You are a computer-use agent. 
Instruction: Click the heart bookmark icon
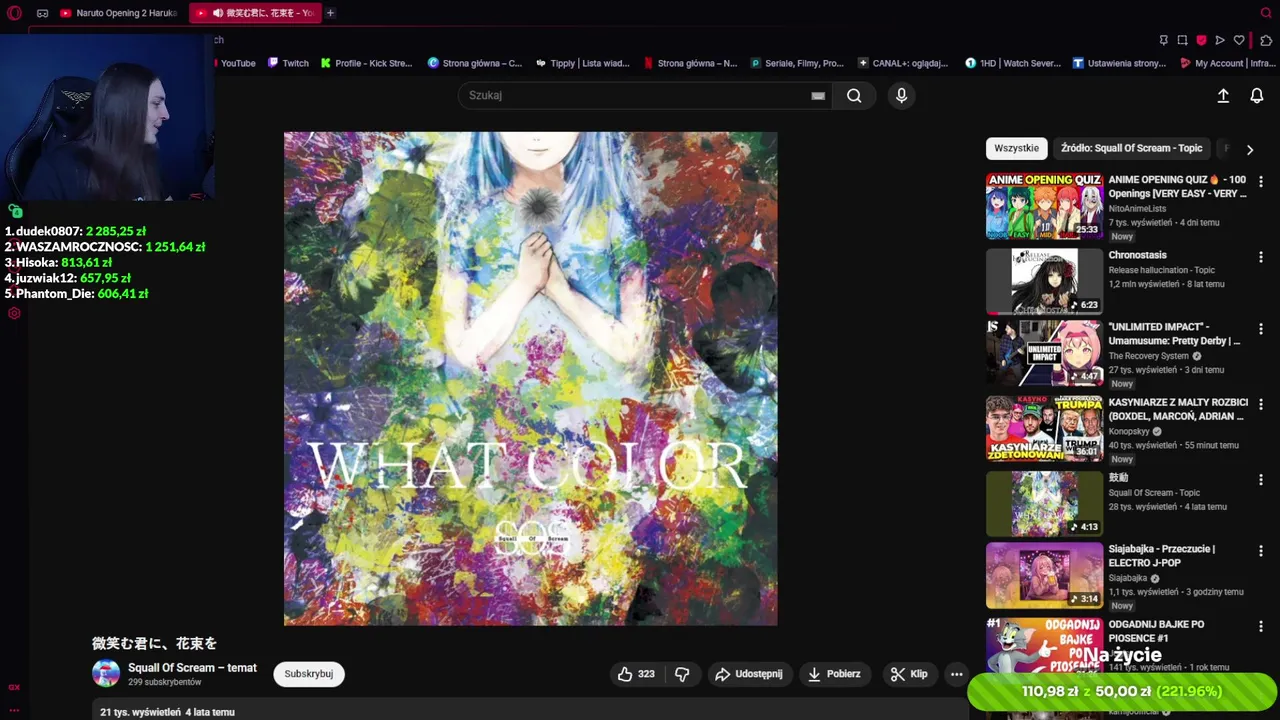1239,40
